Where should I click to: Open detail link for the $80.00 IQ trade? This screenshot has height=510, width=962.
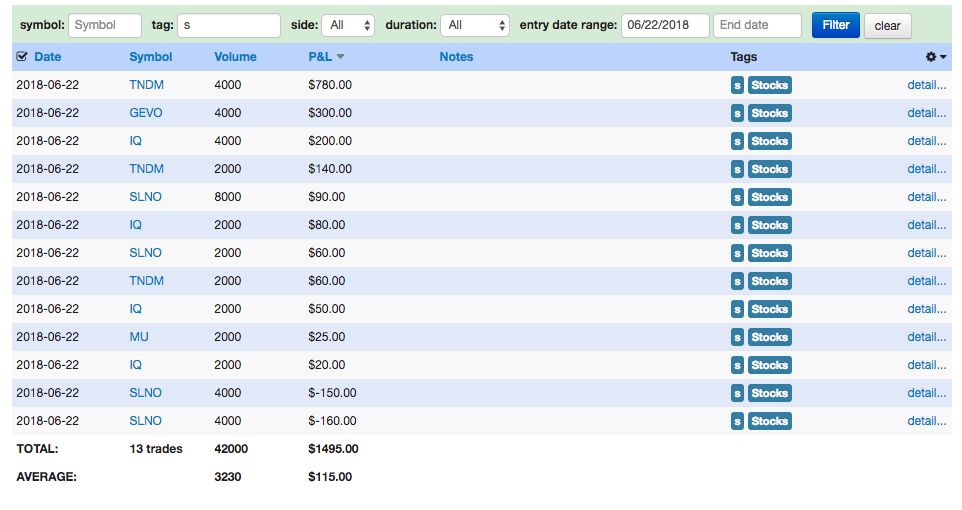926,225
